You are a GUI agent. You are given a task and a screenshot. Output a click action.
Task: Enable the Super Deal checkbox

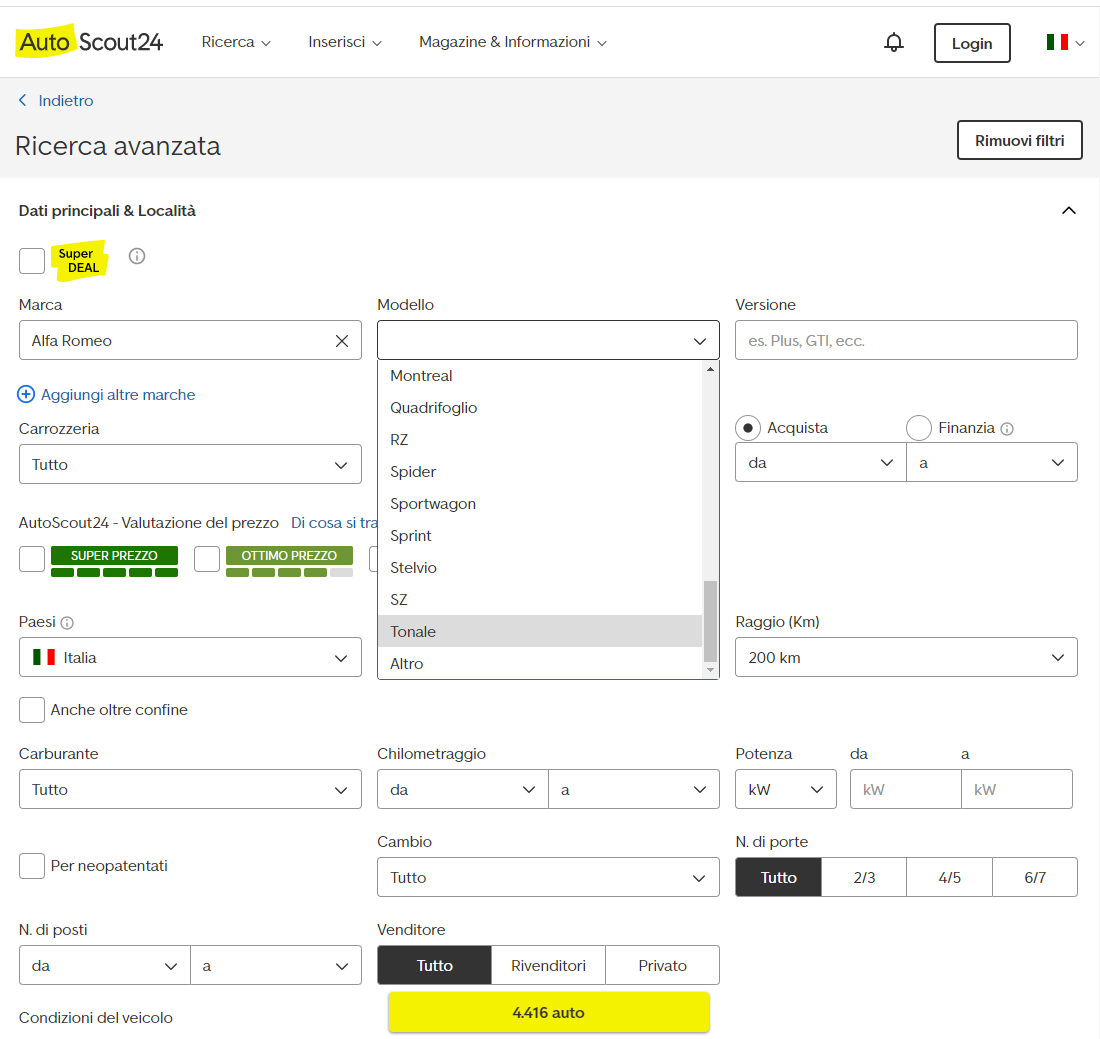tap(32, 260)
